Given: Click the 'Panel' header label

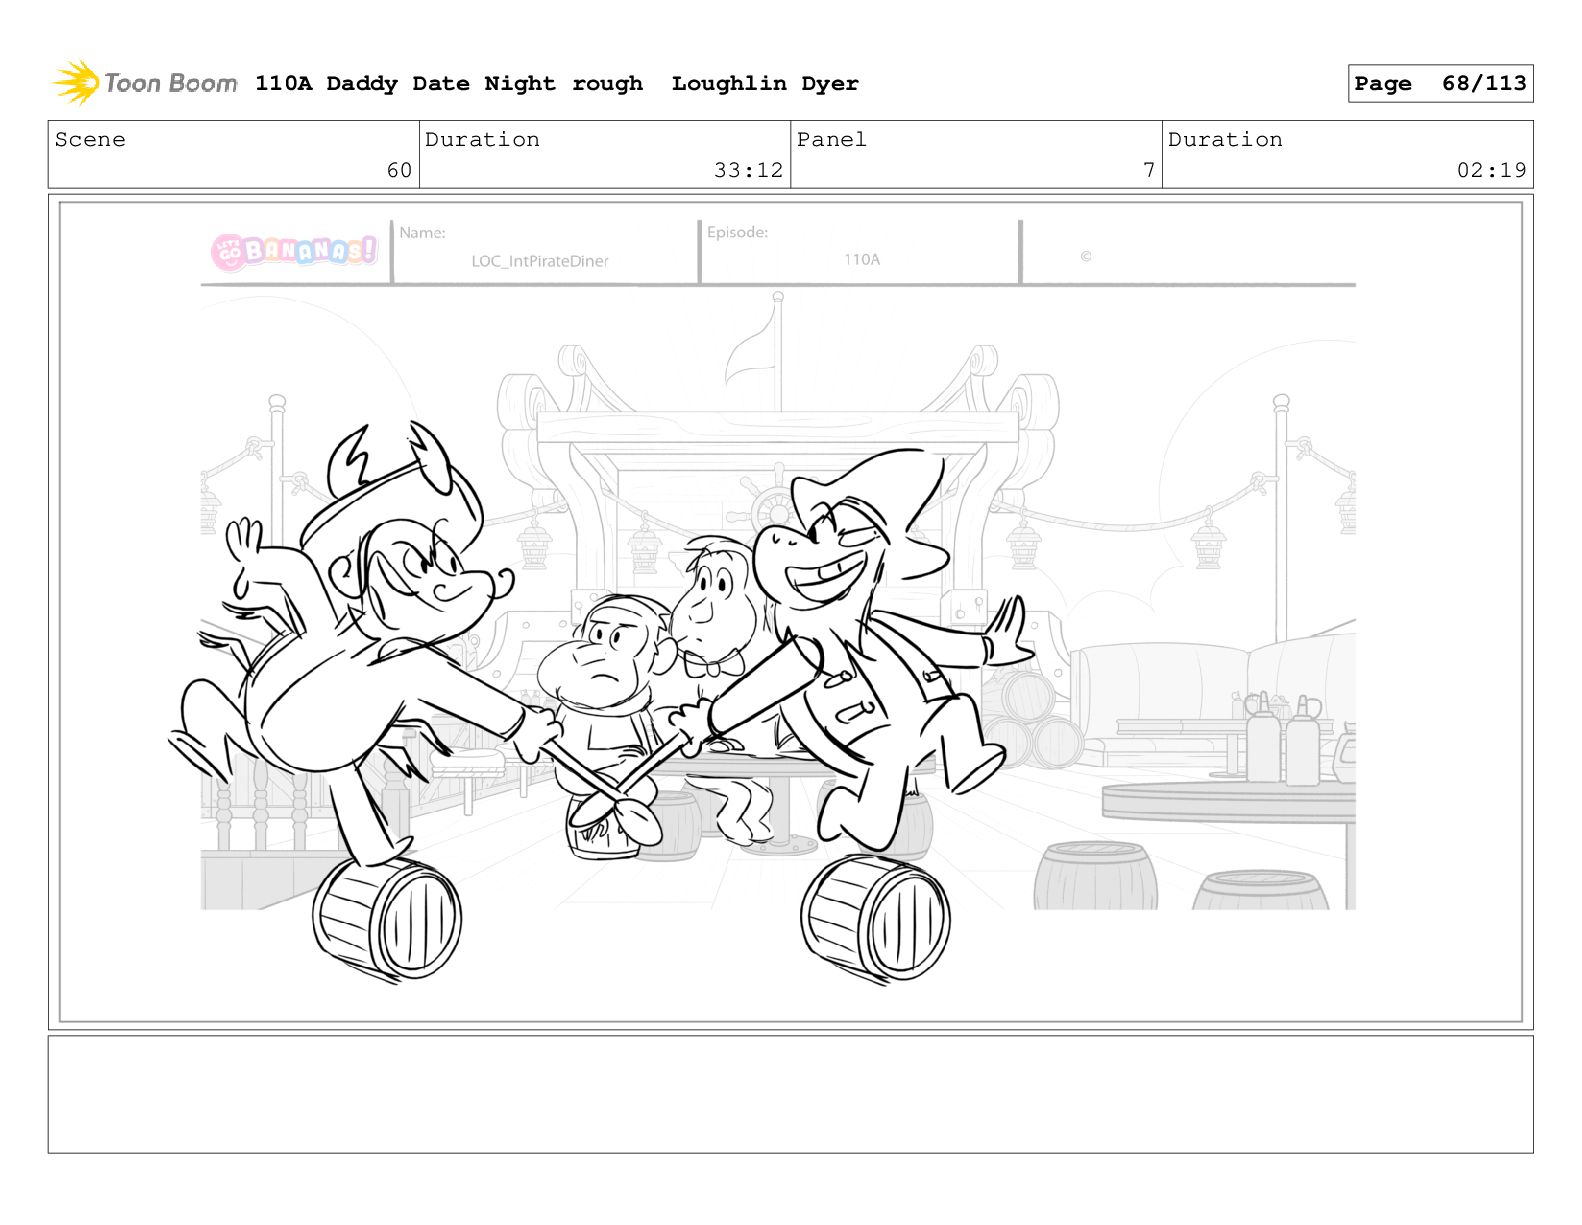Looking at the screenshot, I should pyautogui.click(x=832, y=139).
